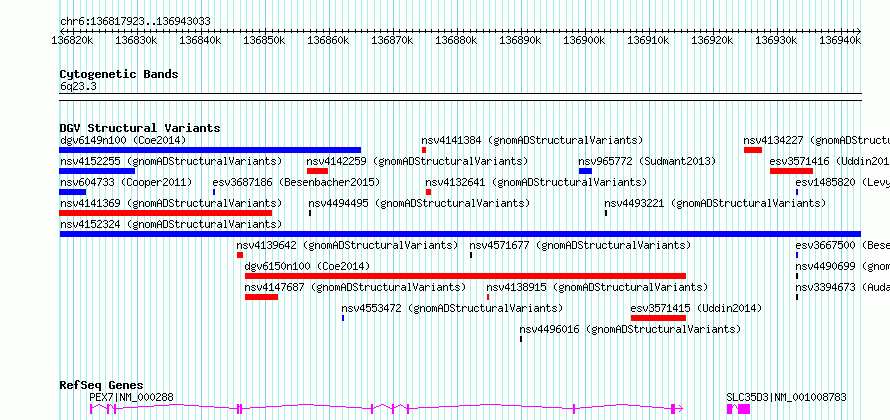The height and width of the screenshot is (420, 890).
Task: Click the RefSeq Genes track title
Action: tap(102, 385)
